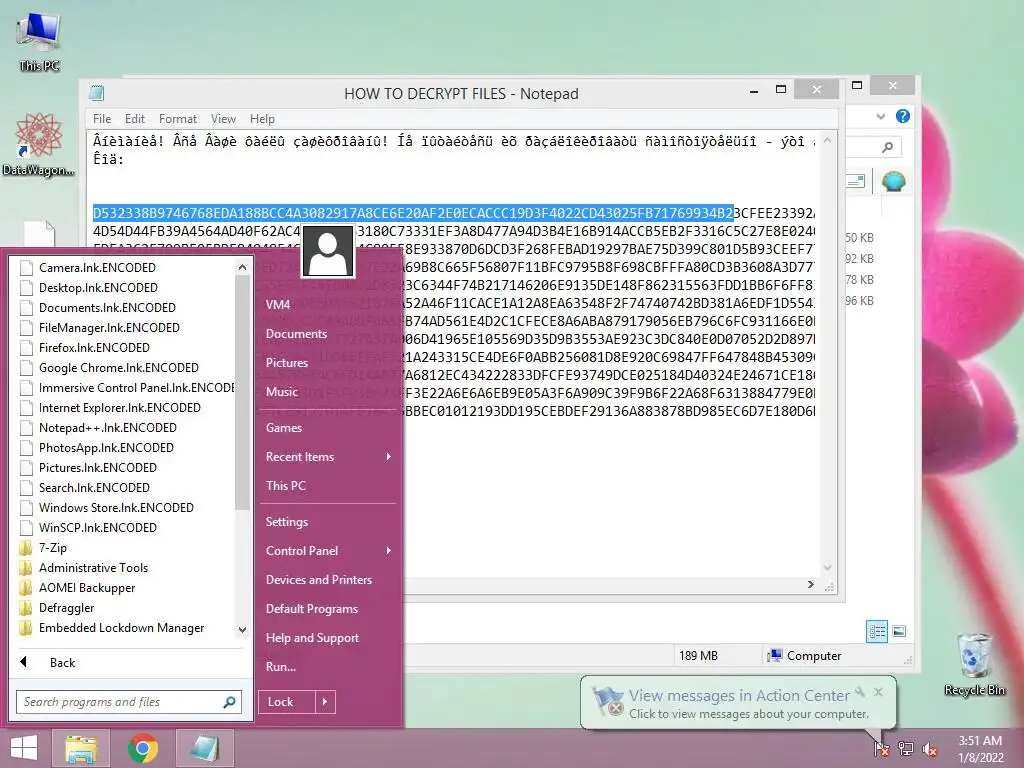
Task: Click Notepad horizontal scroll right arrow
Action: [x=810, y=584]
